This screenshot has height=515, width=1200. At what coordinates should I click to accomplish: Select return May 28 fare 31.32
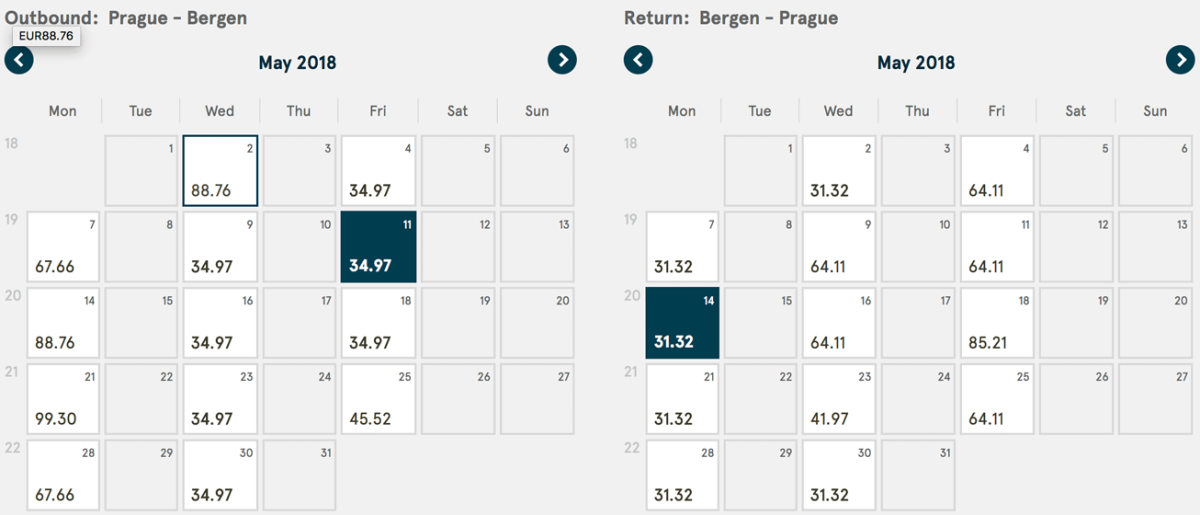tap(682, 474)
